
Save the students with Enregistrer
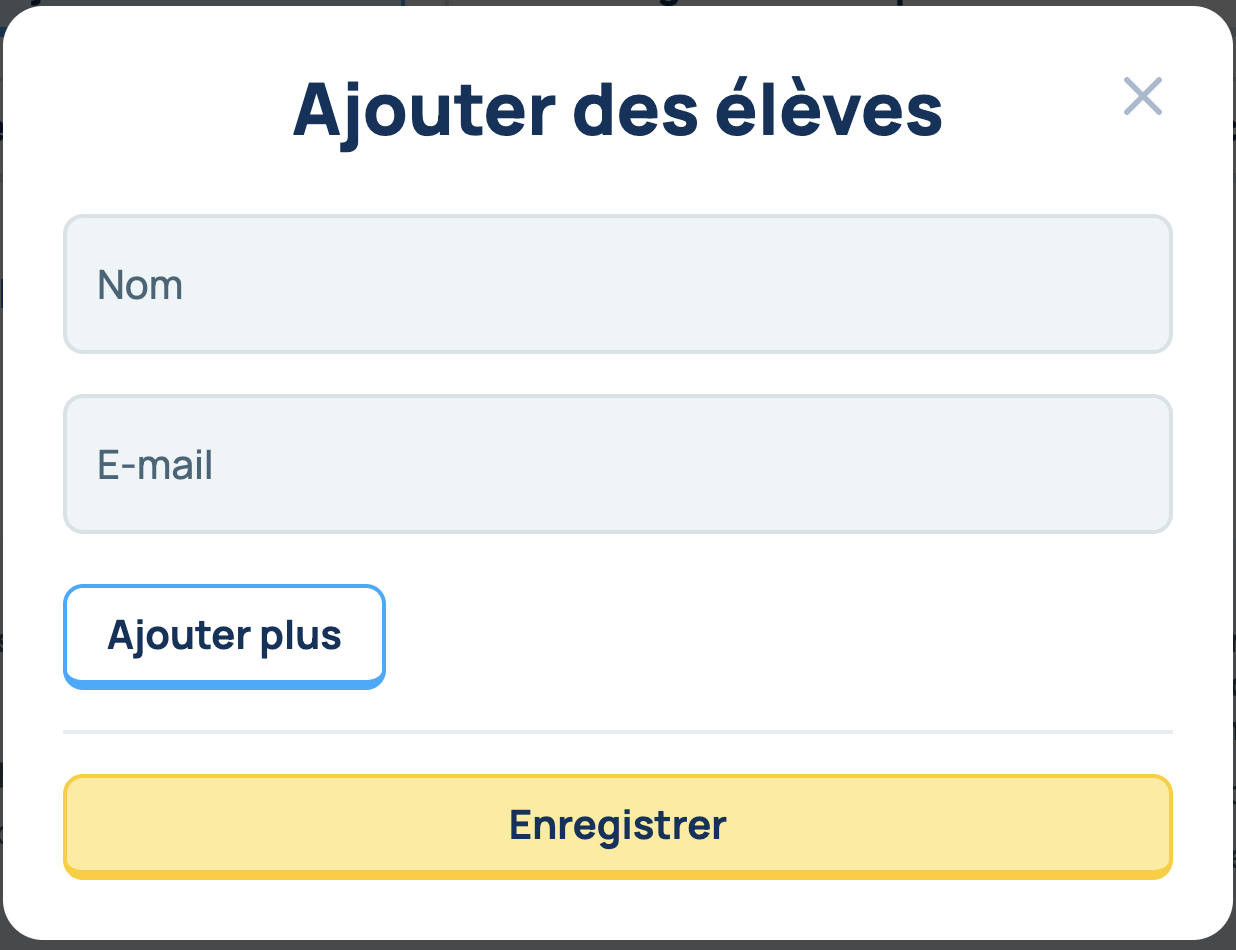617,826
